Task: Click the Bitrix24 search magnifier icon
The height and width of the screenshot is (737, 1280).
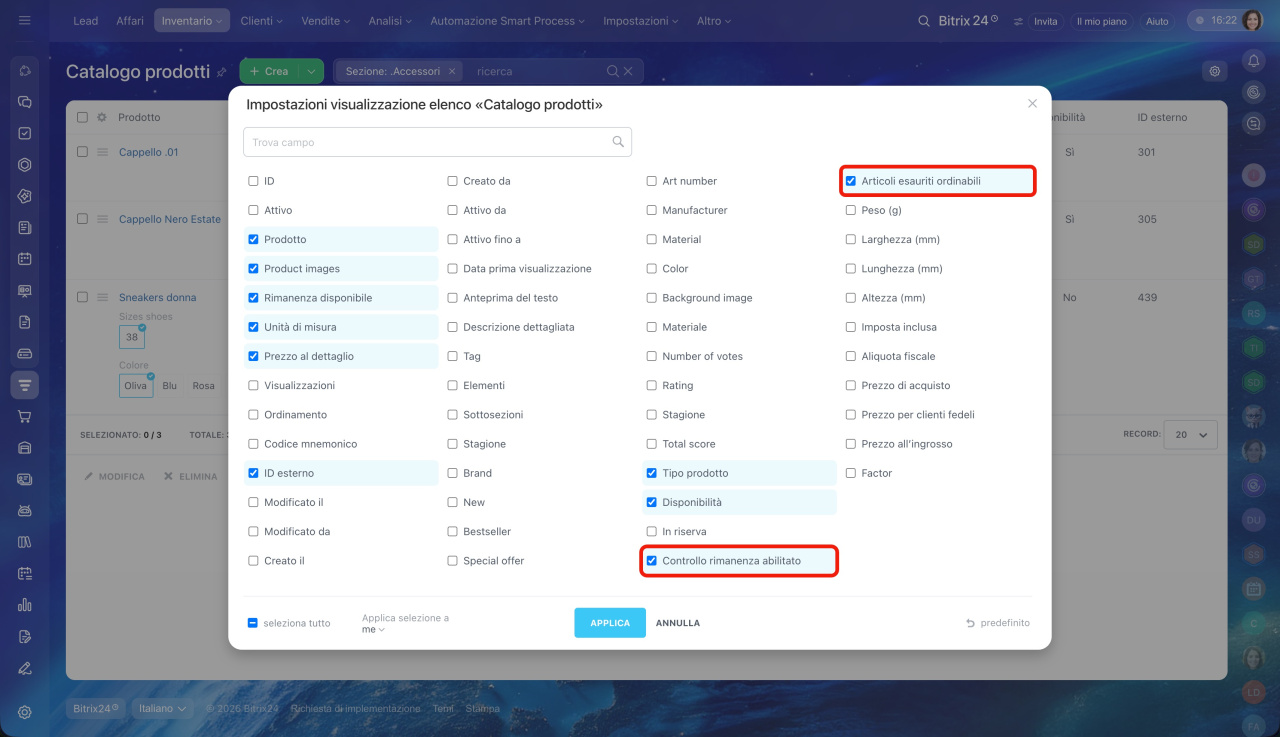Action: click(x=923, y=21)
